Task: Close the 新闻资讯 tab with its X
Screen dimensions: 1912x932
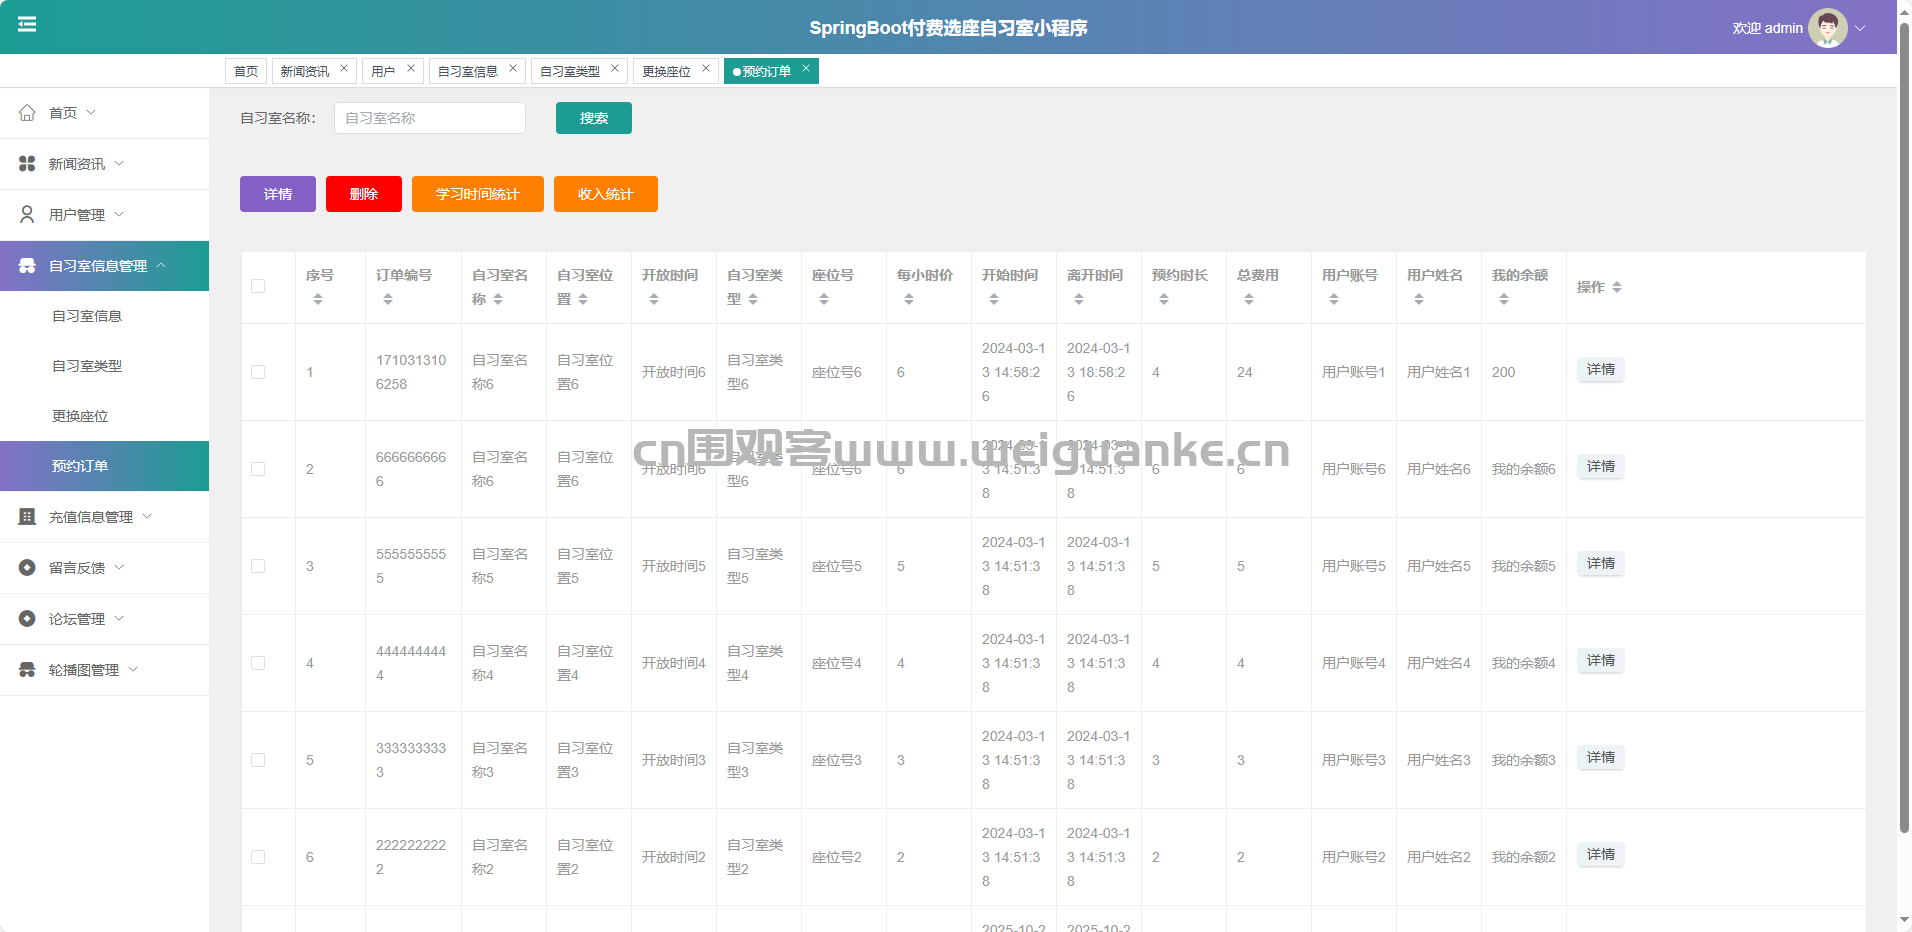Action: click(344, 69)
